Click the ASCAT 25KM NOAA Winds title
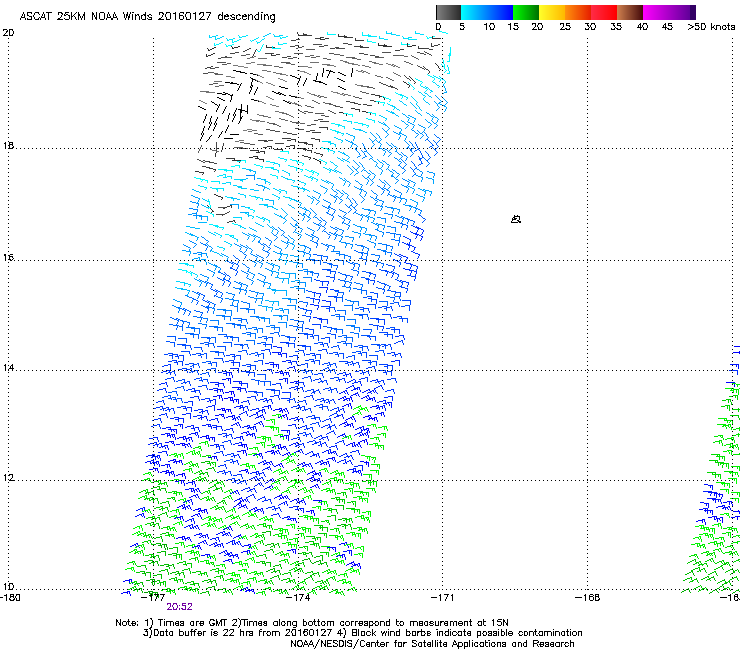This screenshot has width=740, height=650. click(x=147, y=16)
